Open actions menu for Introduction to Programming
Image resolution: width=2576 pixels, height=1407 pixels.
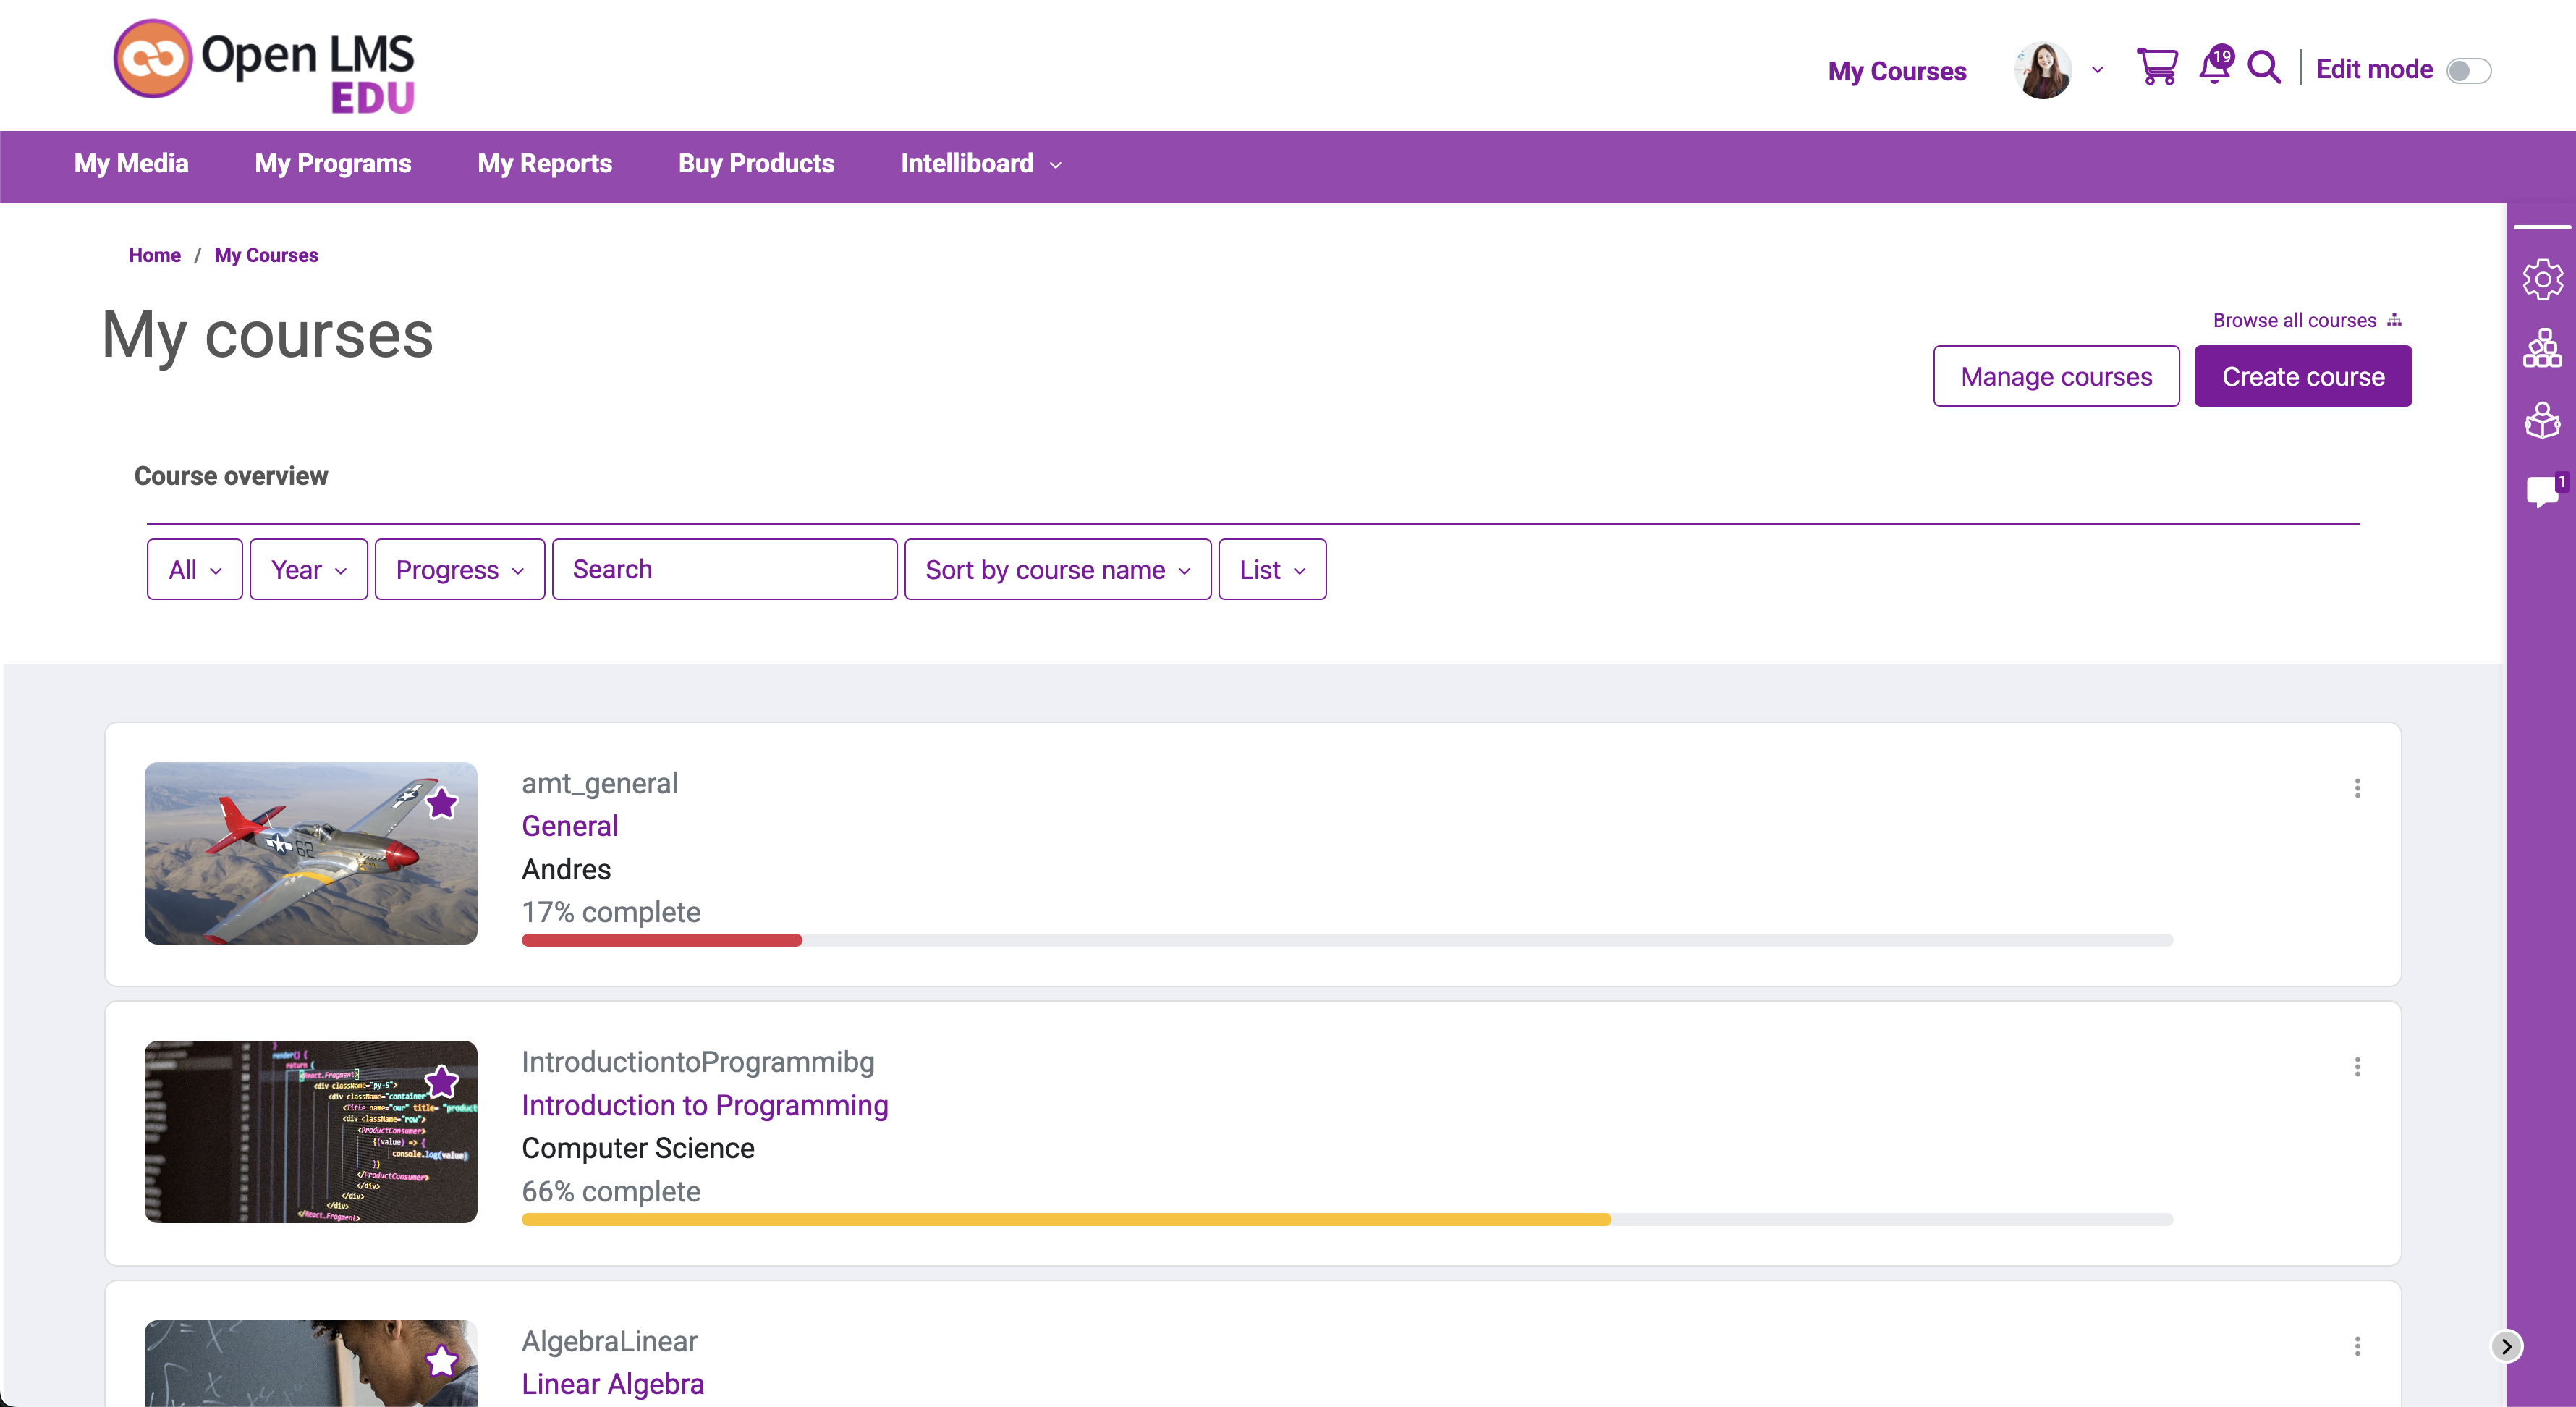(x=2358, y=1067)
